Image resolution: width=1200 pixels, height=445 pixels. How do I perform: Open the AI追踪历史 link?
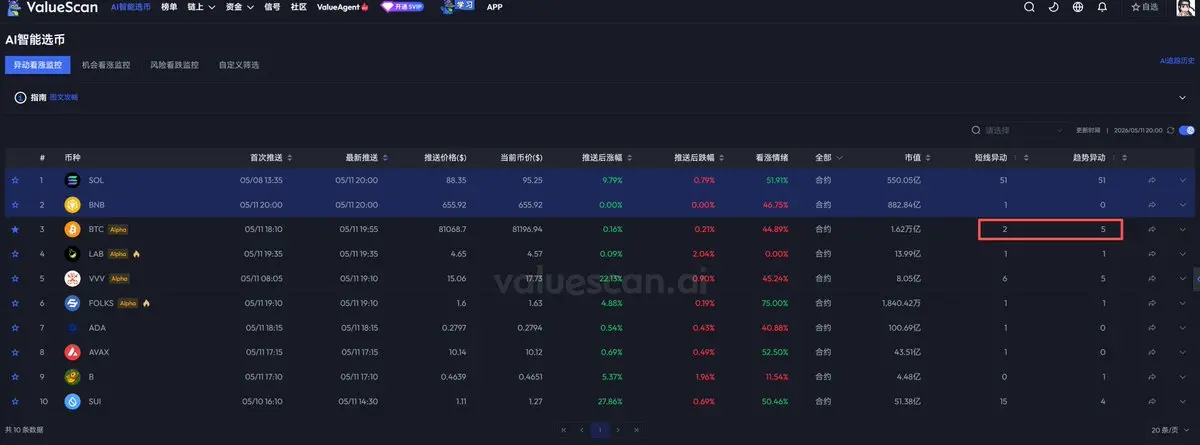(x=1177, y=61)
